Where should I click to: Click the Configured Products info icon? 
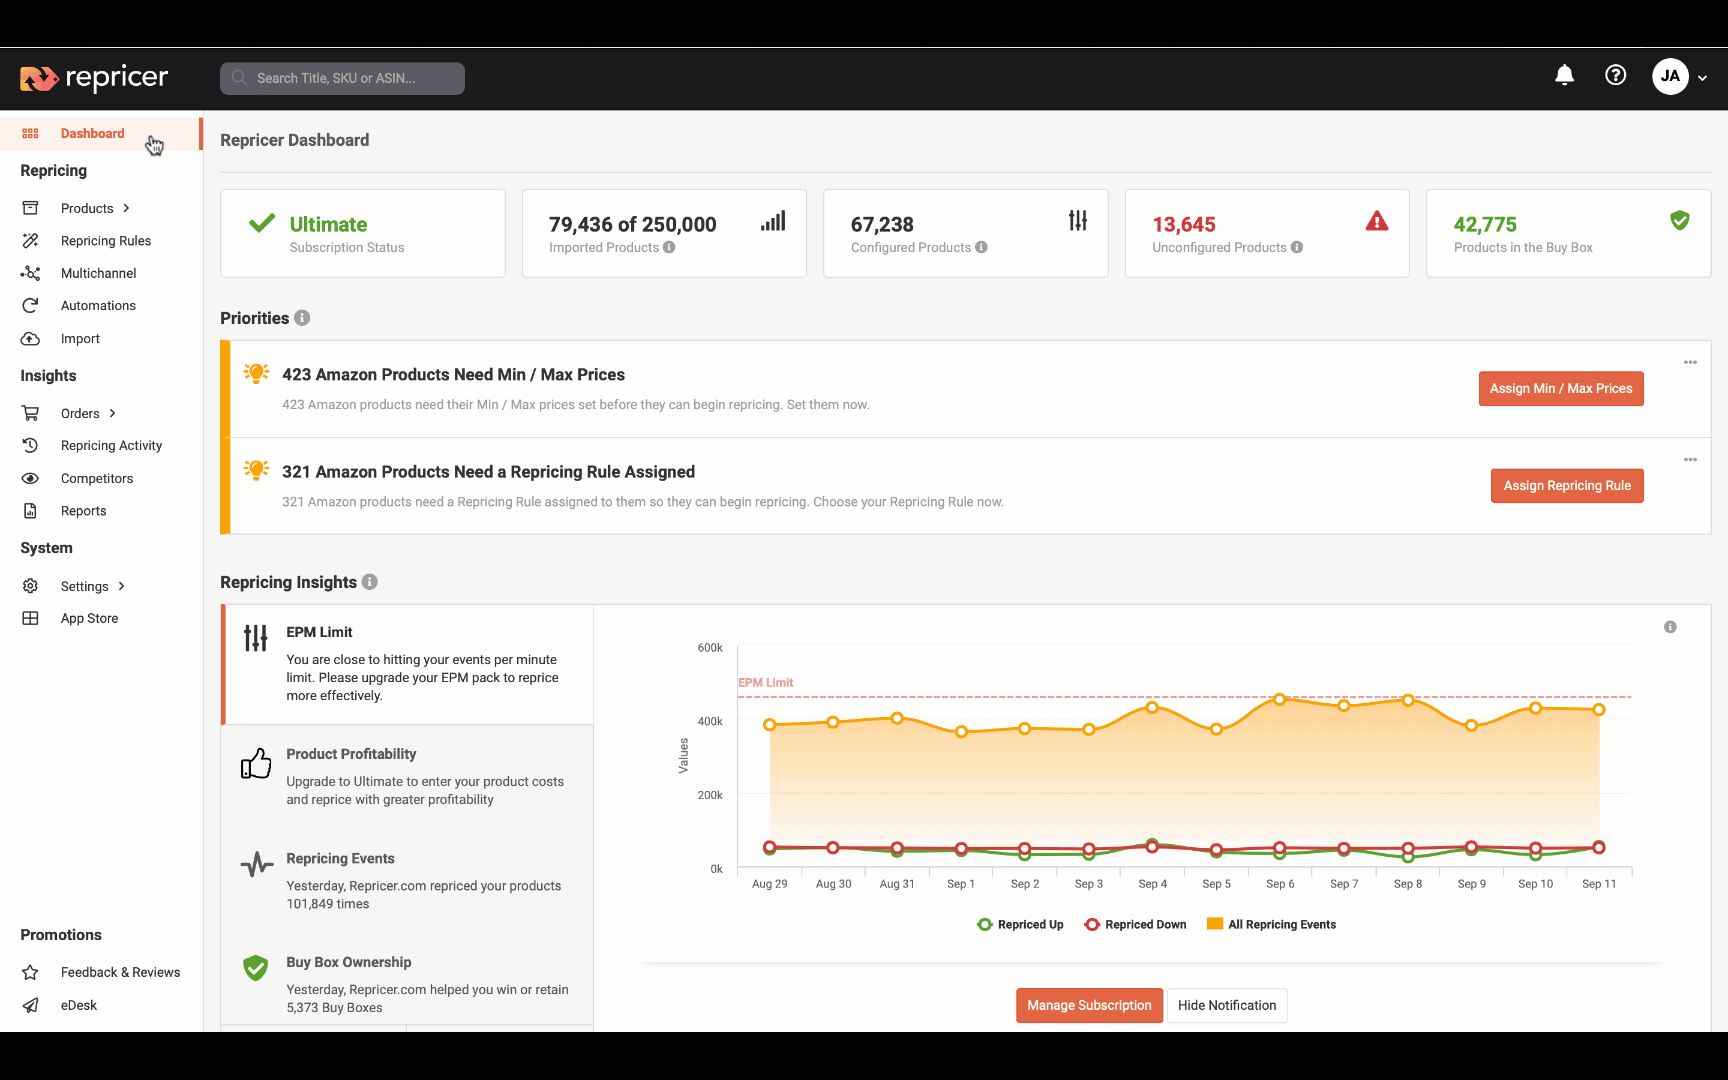(981, 247)
